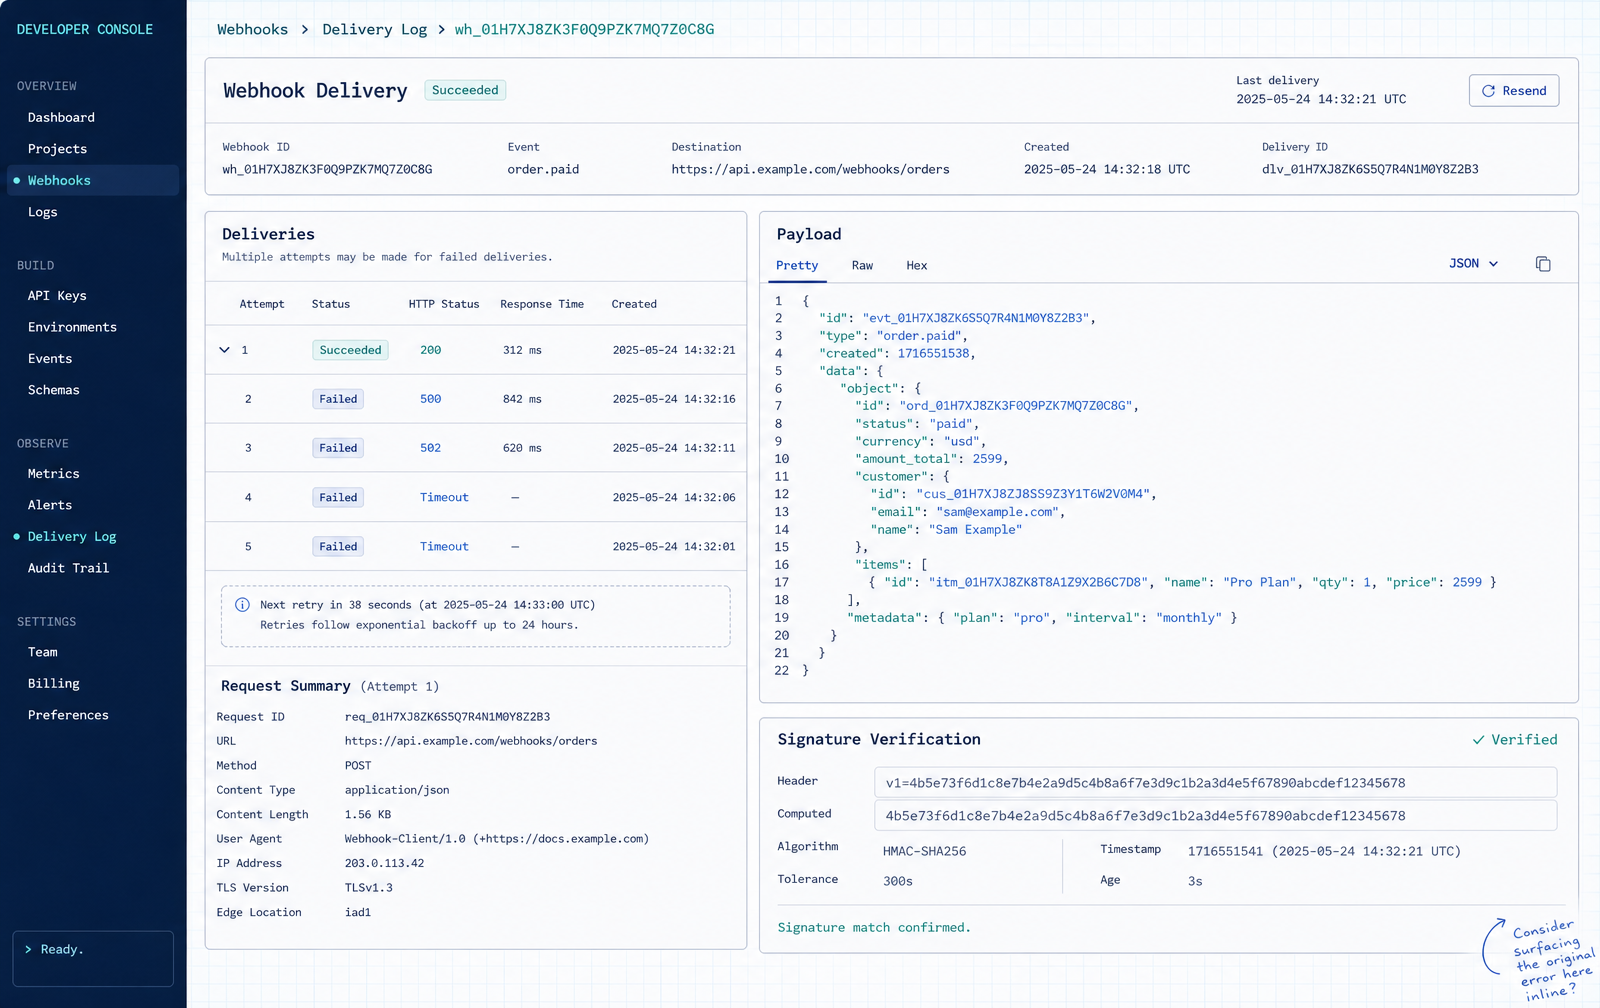Click the Succeeded badge next to Webhook Delivery
The width and height of the screenshot is (1600, 1008).
click(x=465, y=90)
